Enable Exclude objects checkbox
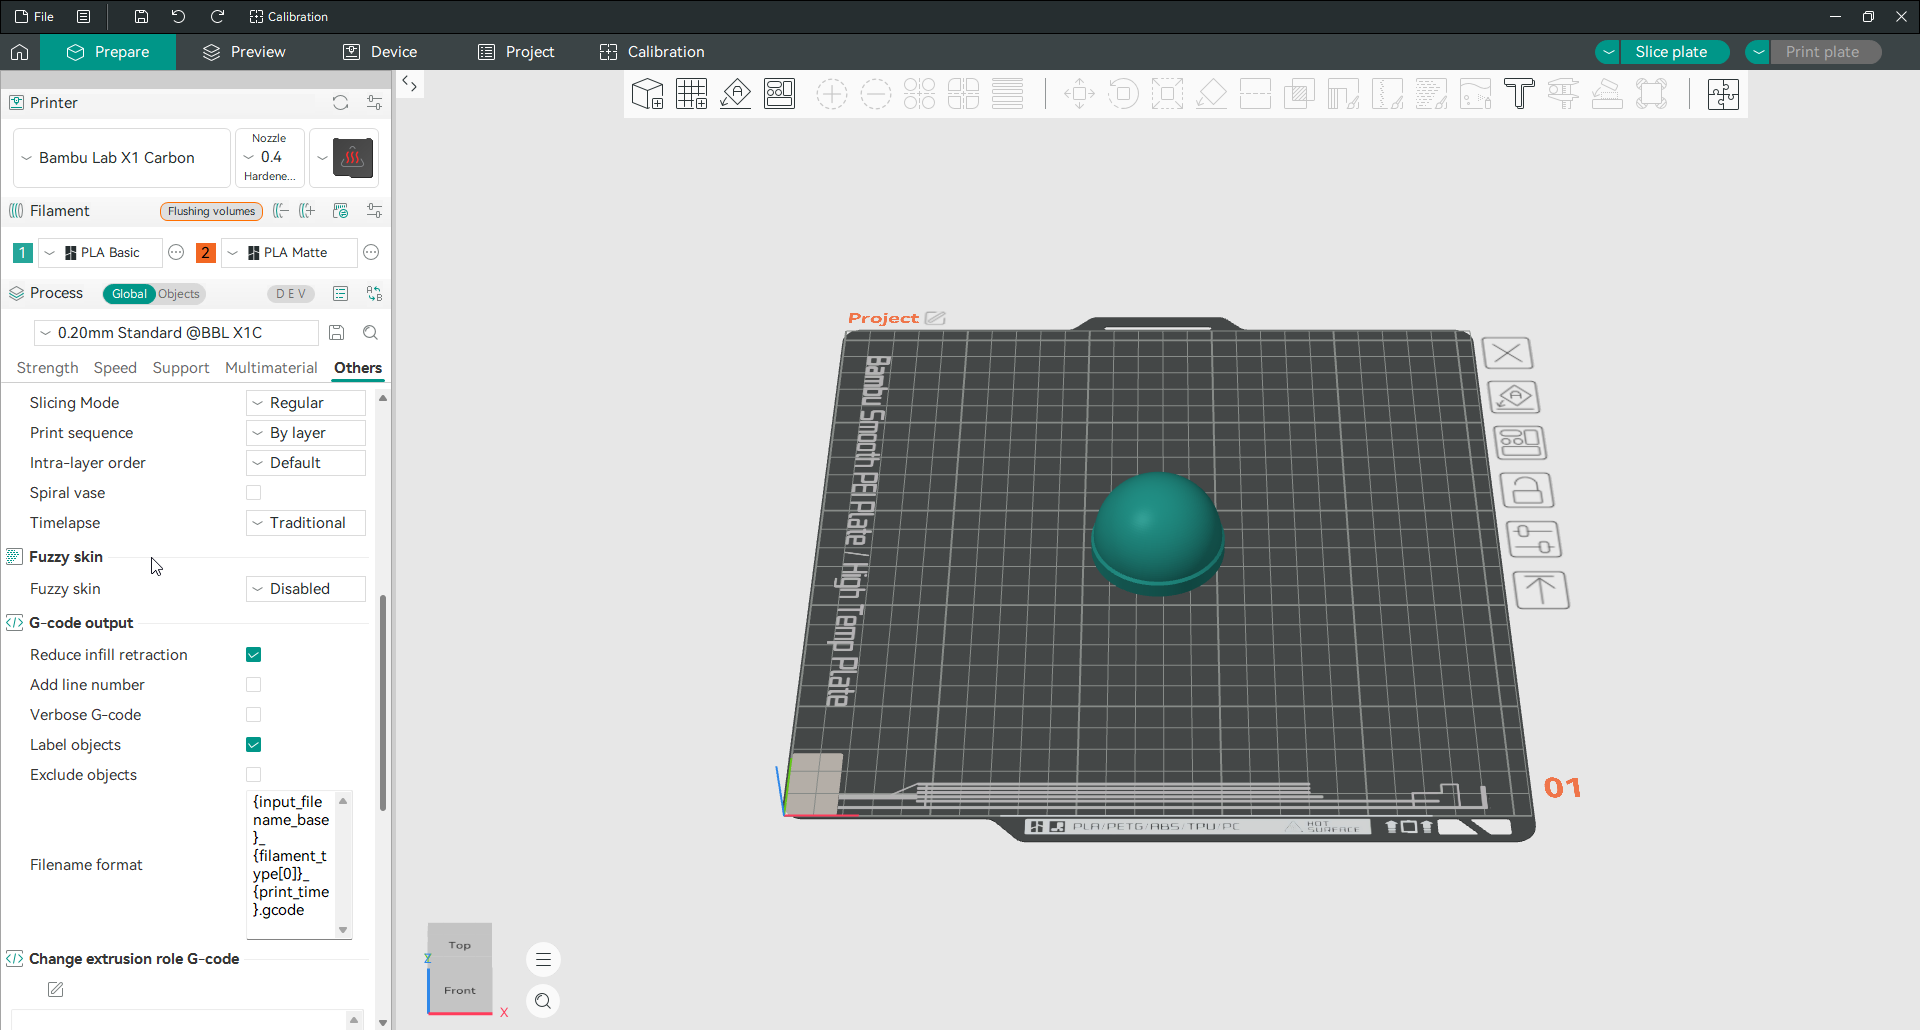This screenshot has height=1030, width=1920. 254,775
